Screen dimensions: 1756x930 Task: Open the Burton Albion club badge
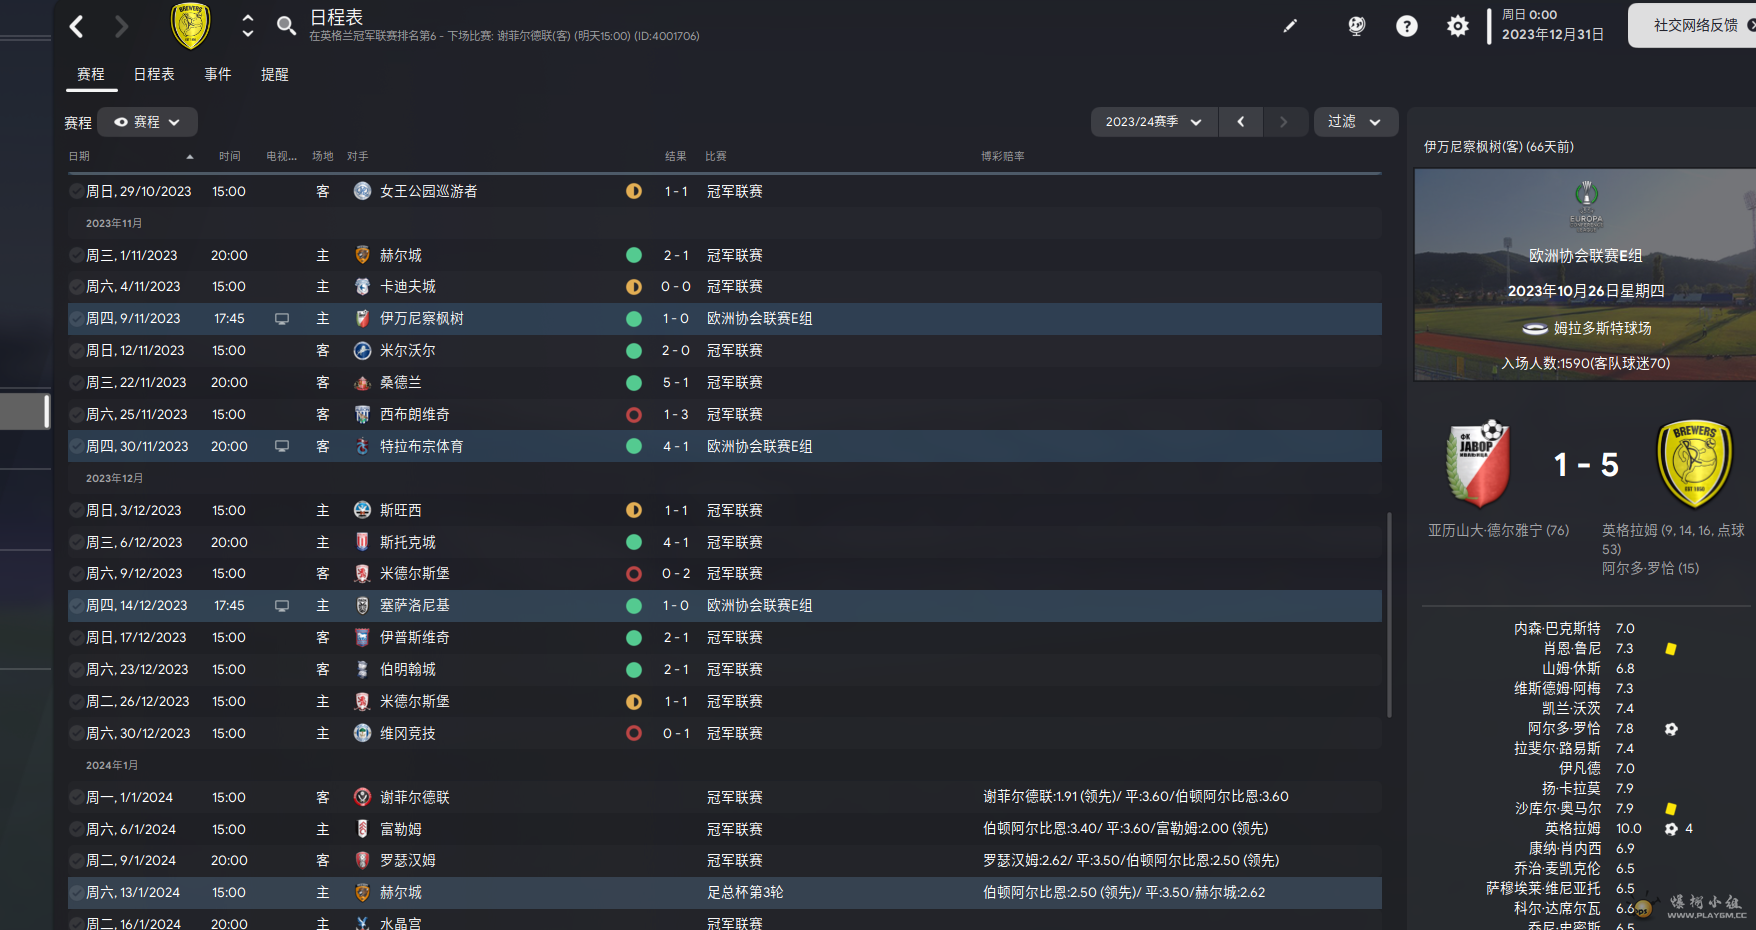190,26
